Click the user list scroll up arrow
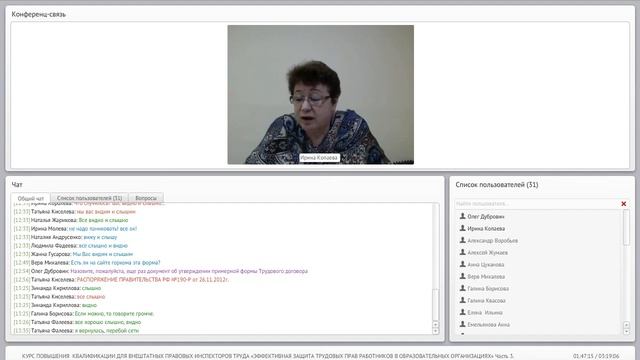This screenshot has width=640, height=360. (627, 325)
